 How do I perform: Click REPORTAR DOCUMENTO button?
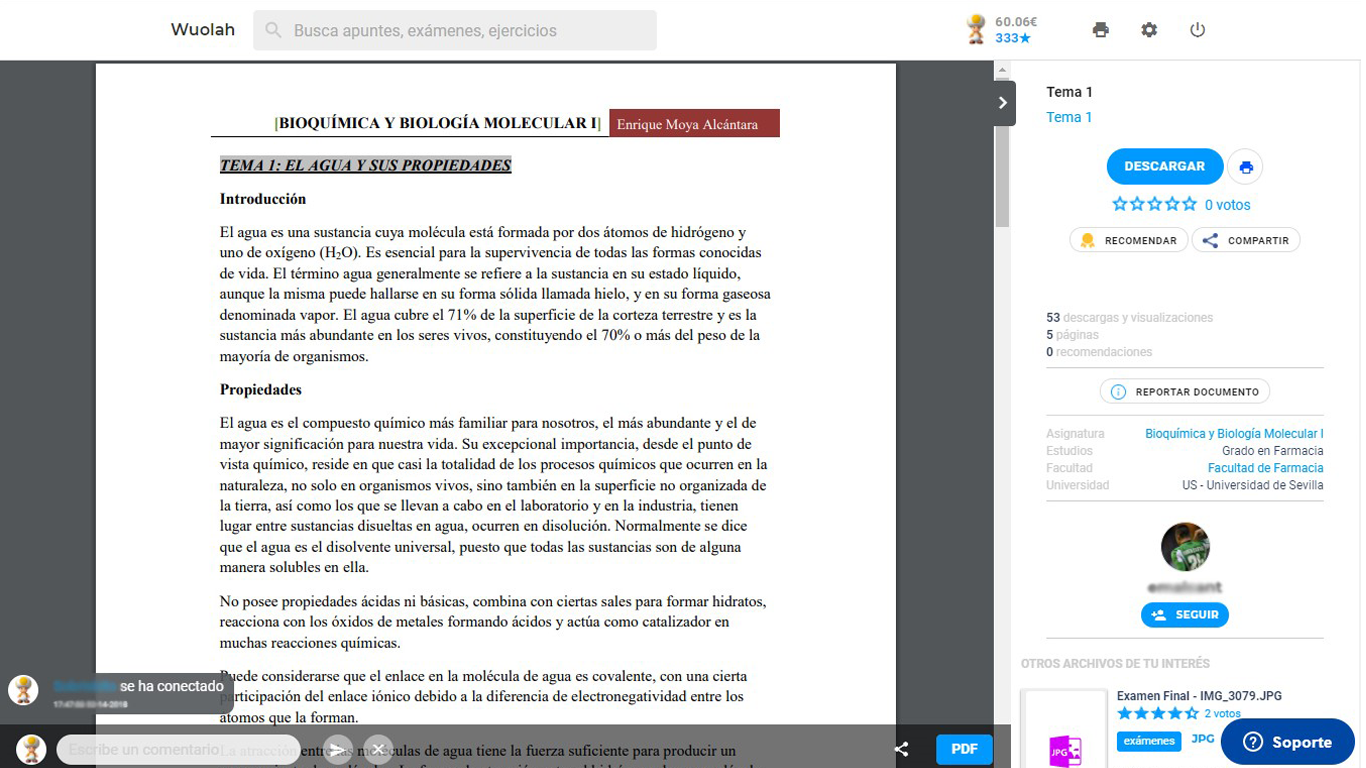pyautogui.click(x=1185, y=391)
